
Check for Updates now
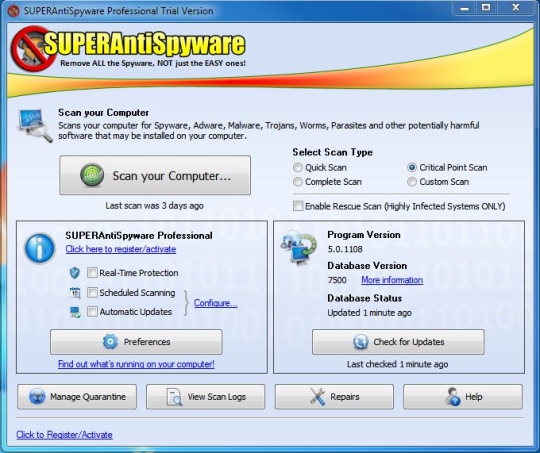click(x=398, y=342)
